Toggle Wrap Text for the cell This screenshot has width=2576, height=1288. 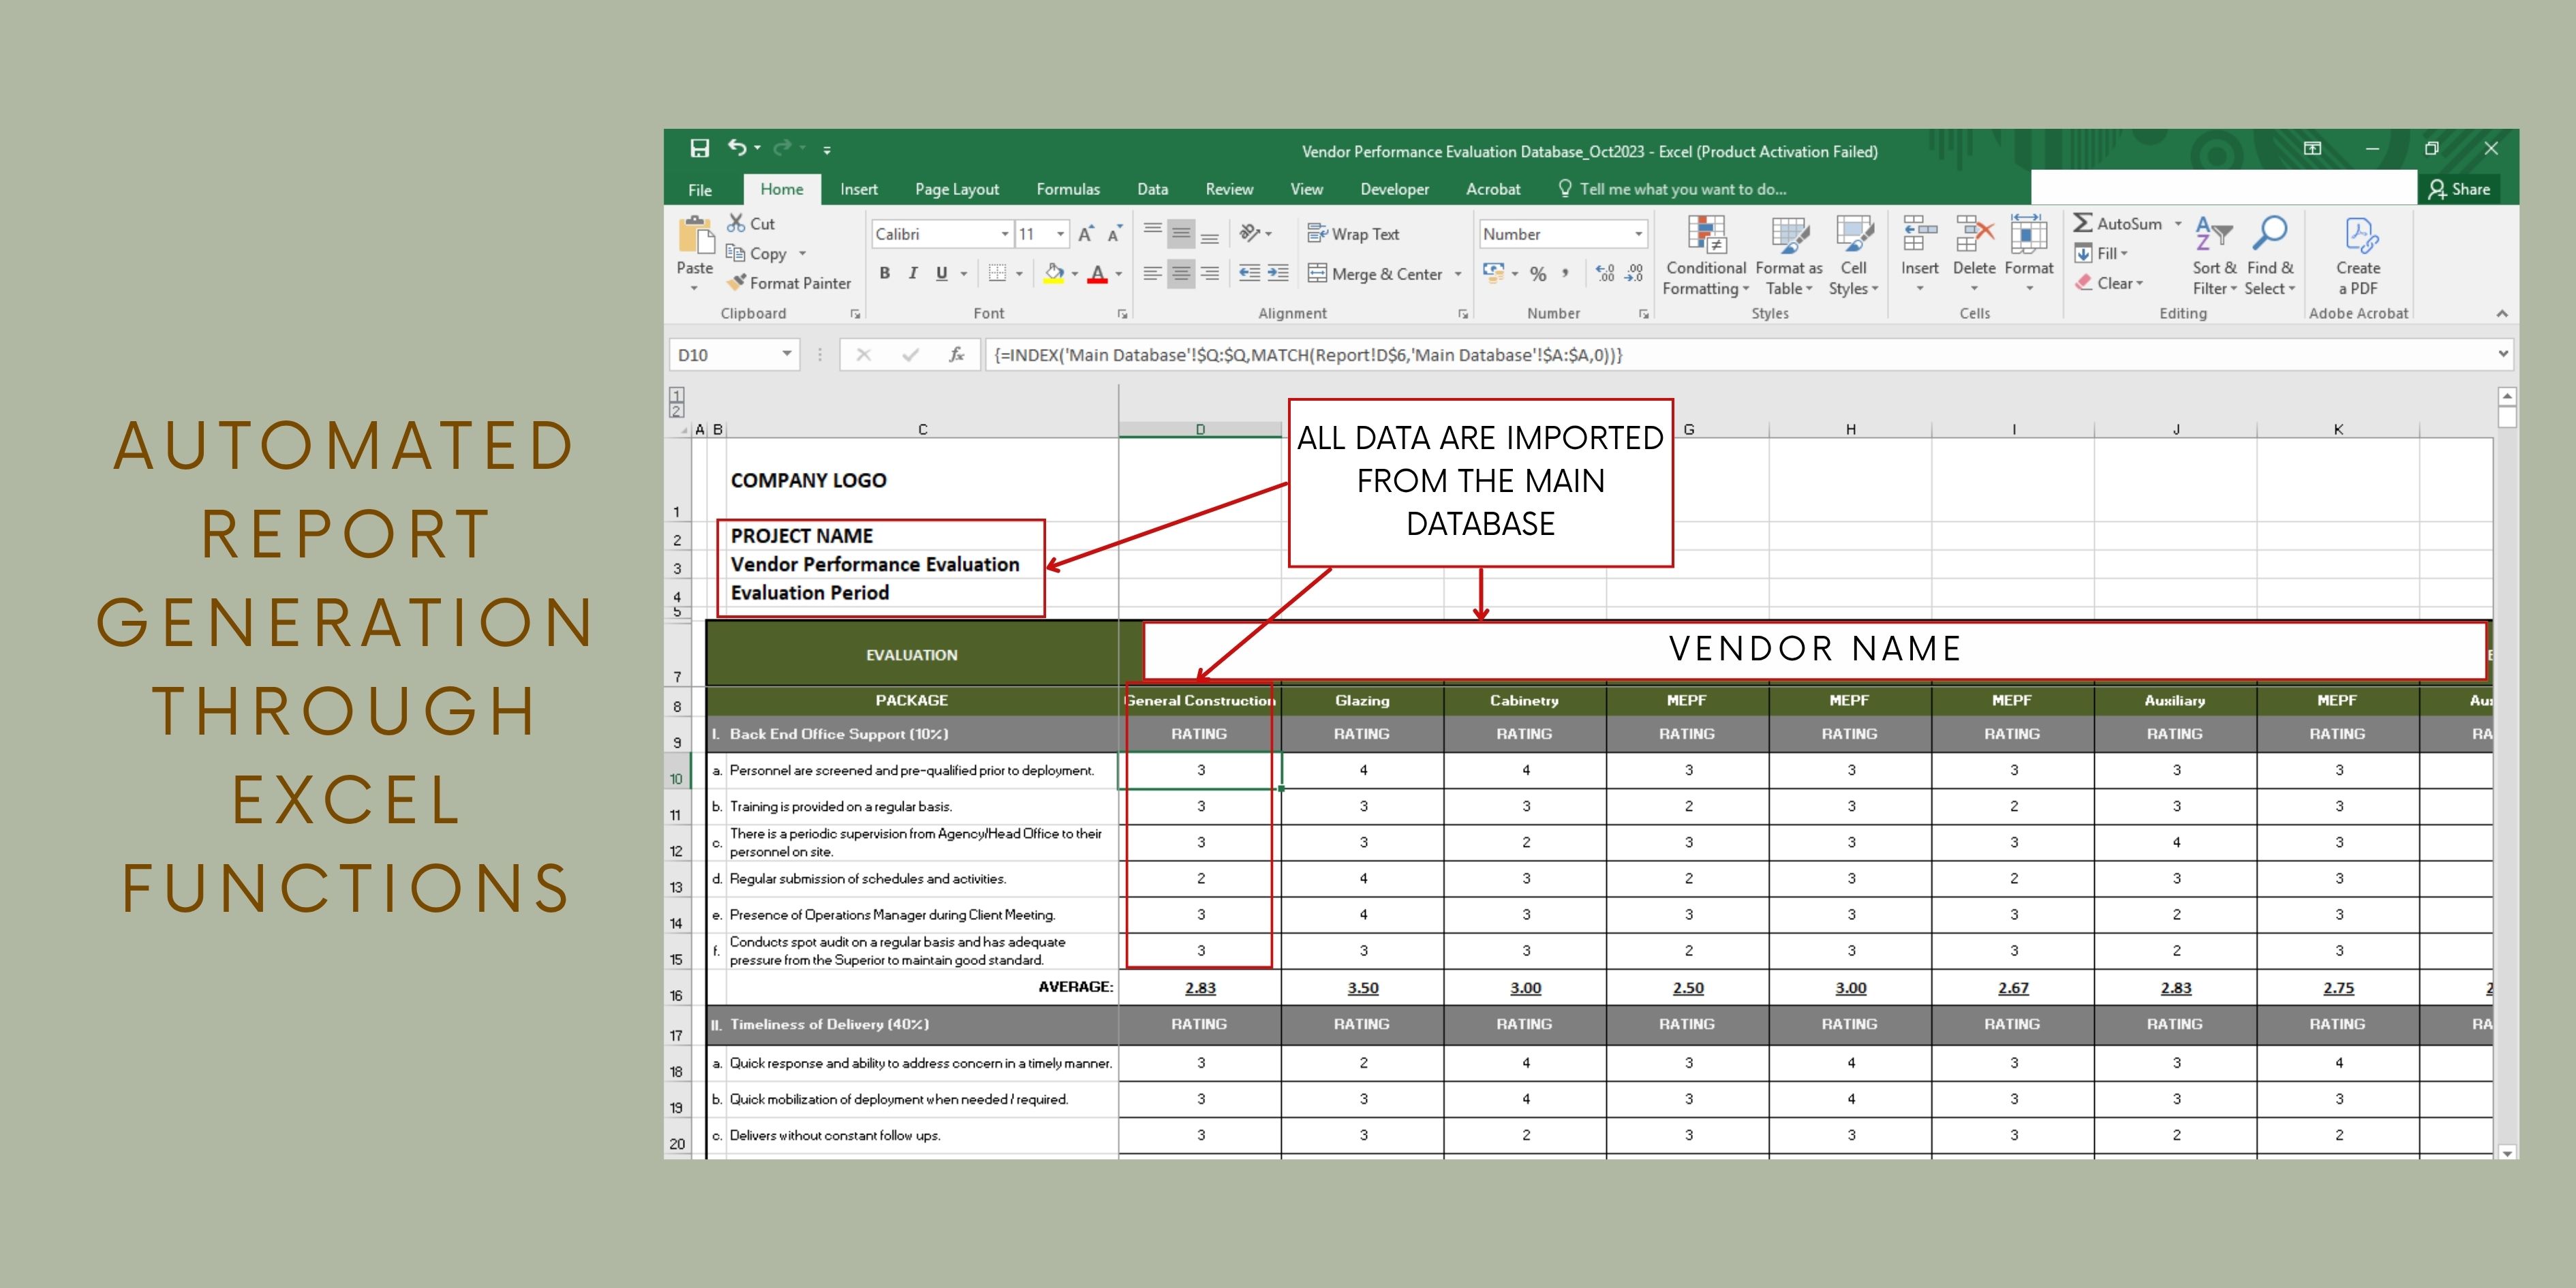coord(1353,234)
